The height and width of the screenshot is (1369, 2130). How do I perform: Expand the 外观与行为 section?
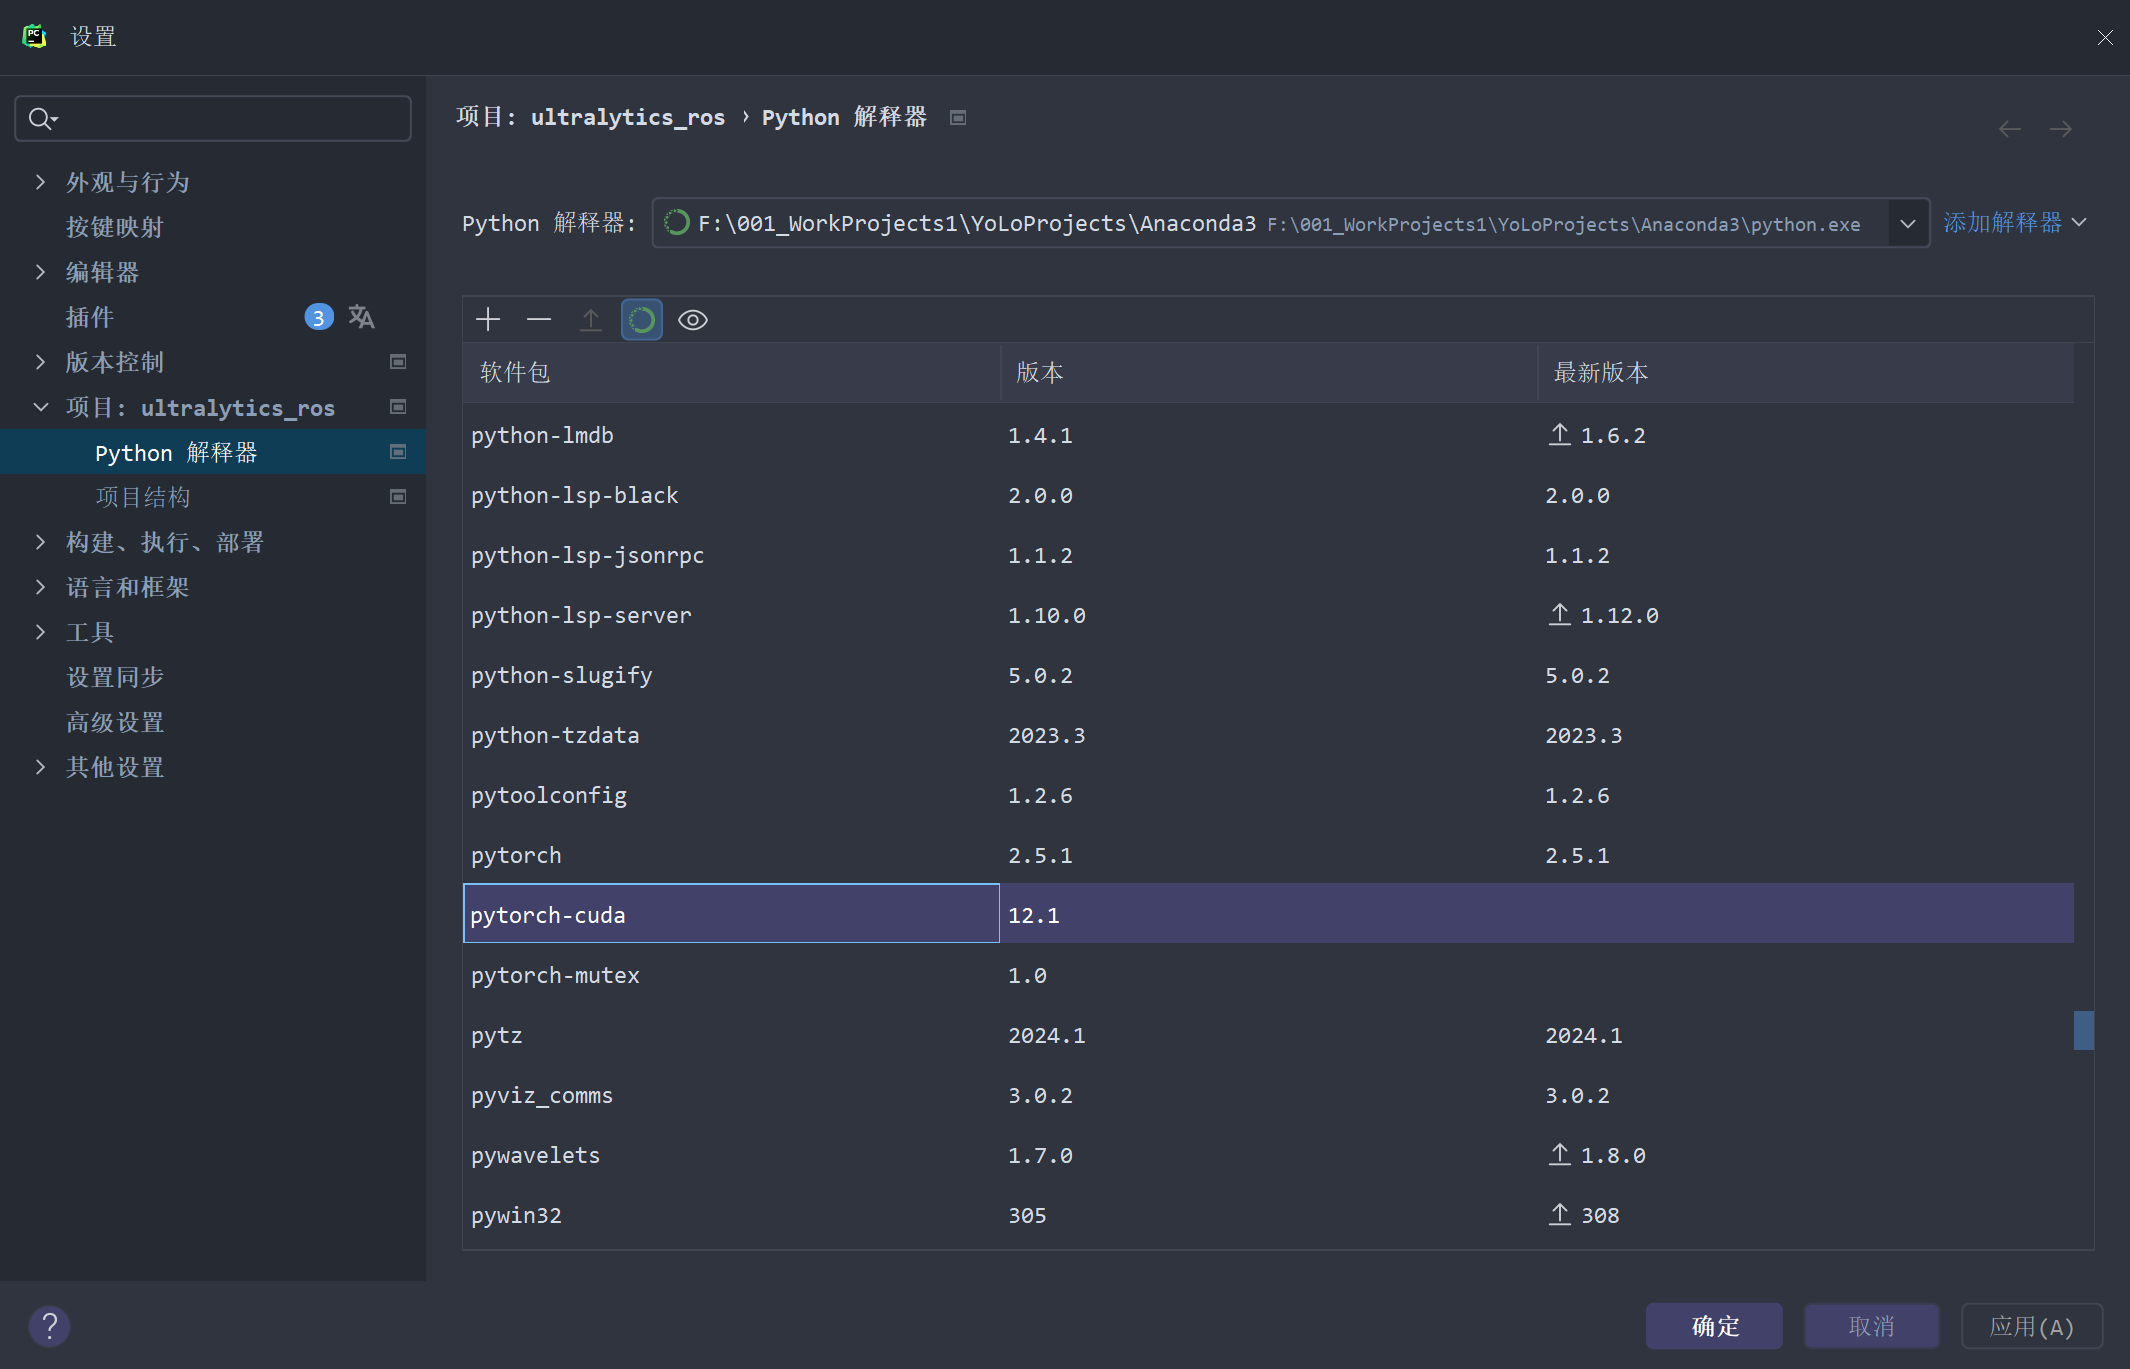40,181
